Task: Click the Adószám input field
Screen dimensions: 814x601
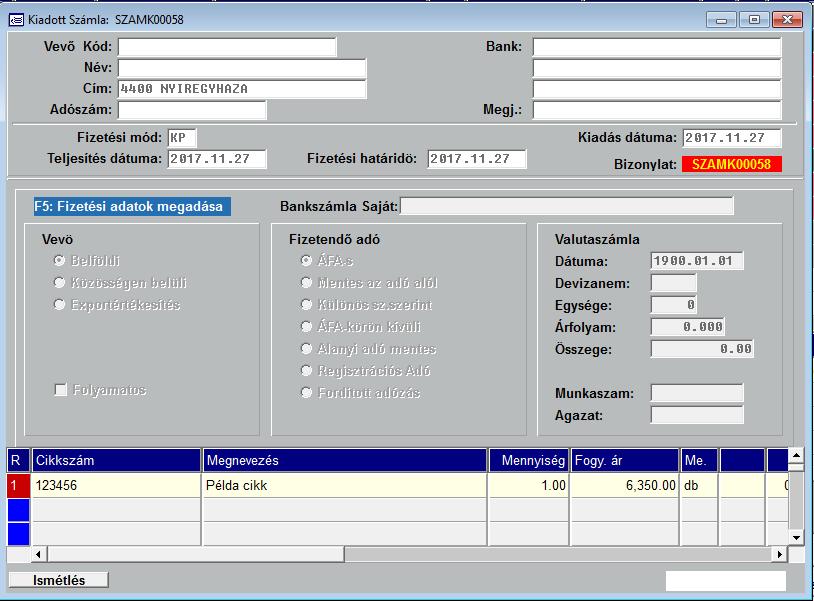Action: [x=192, y=110]
